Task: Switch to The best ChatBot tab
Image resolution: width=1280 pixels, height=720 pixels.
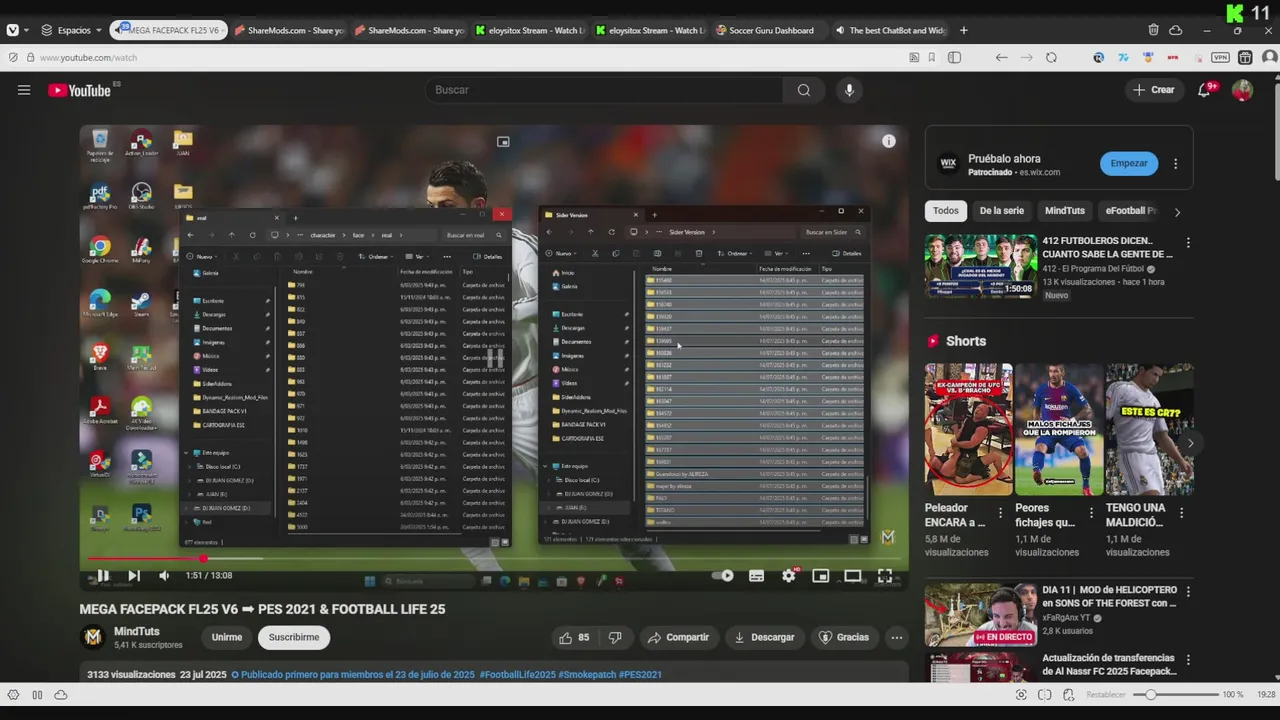Action: pyautogui.click(x=891, y=30)
